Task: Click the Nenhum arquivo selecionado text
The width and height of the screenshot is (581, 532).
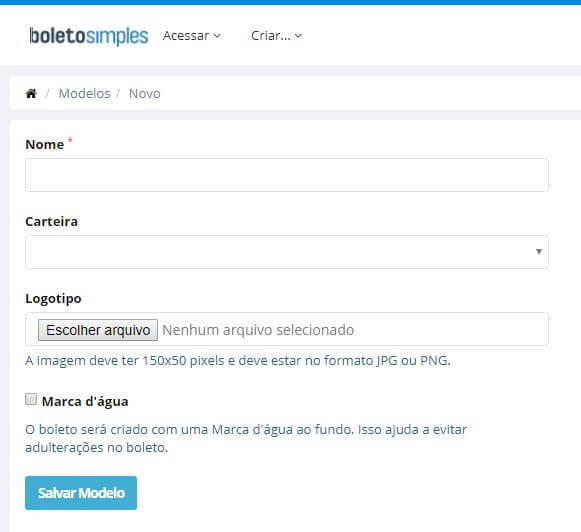Action: (x=258, y=330)
